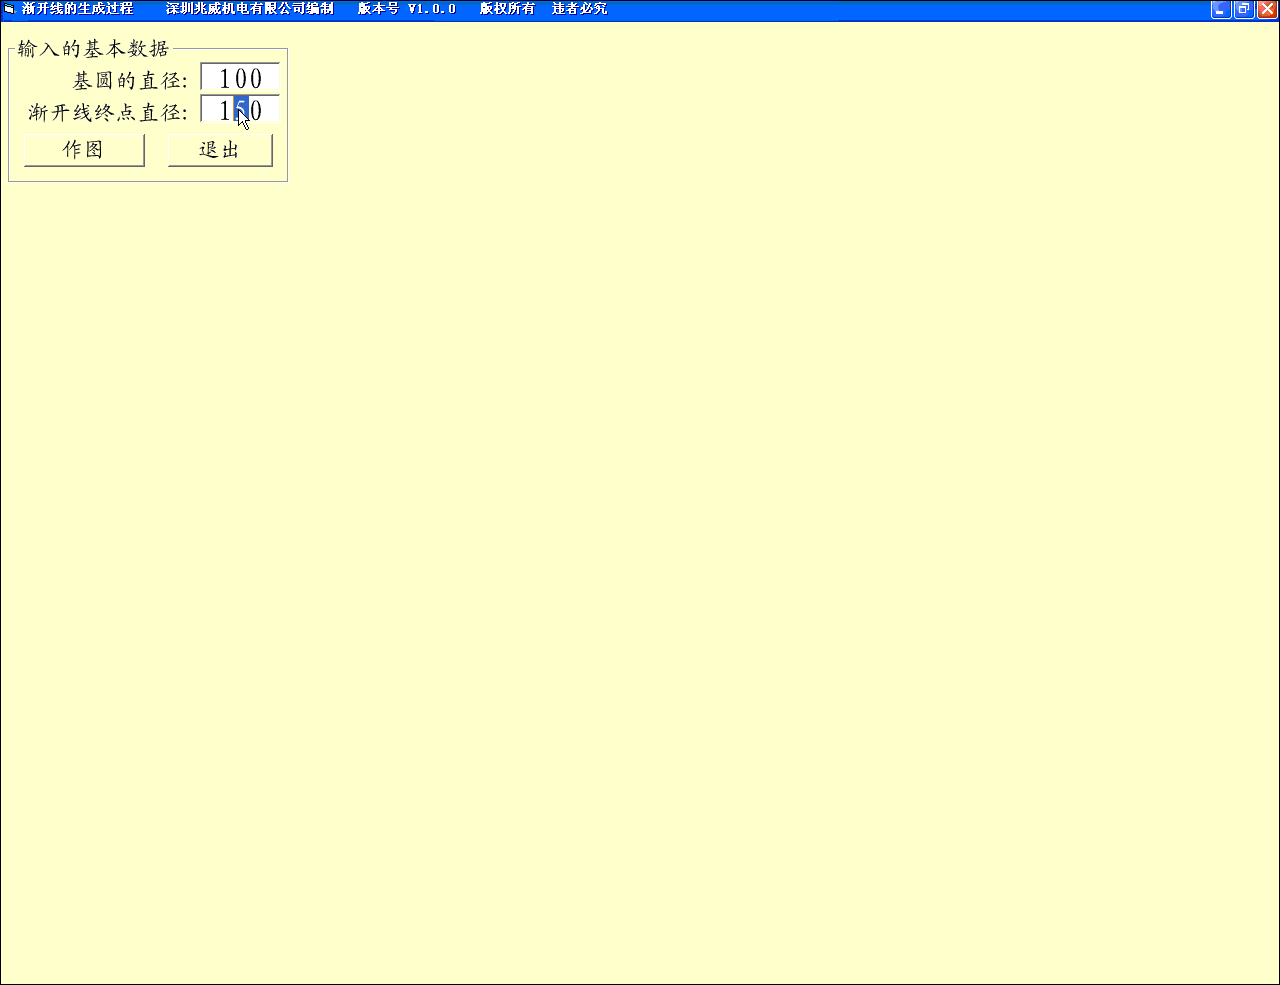Image resolution: width=1280 pixels, height=985 pixels.
Task: Click the 作图 (draw) button
Action: (x=84, y=150)
